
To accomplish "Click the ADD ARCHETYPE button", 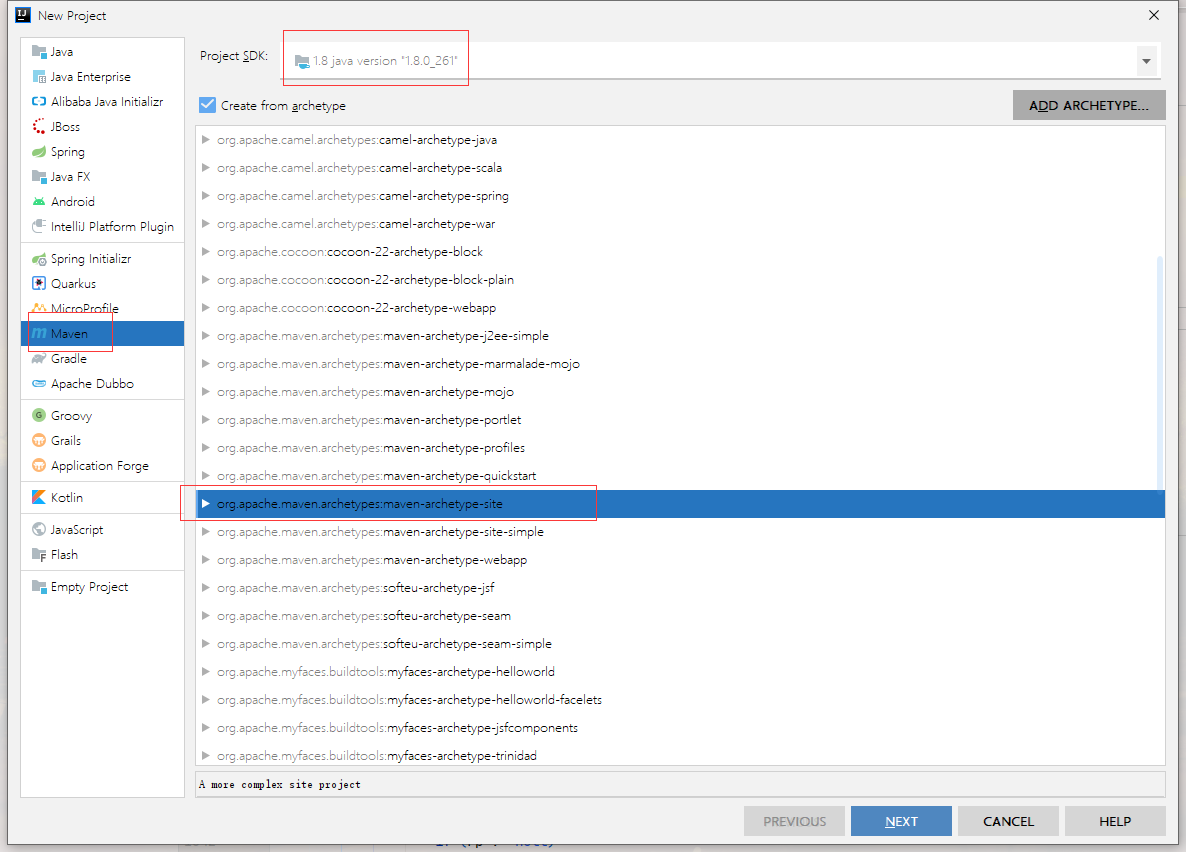I will 1088,105.
